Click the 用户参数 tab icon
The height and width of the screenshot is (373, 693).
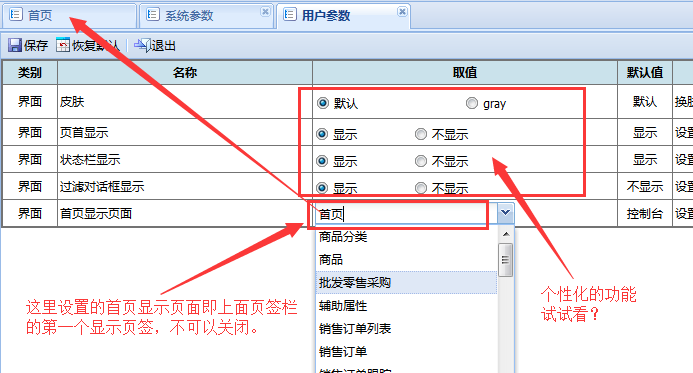pos(289,15)
